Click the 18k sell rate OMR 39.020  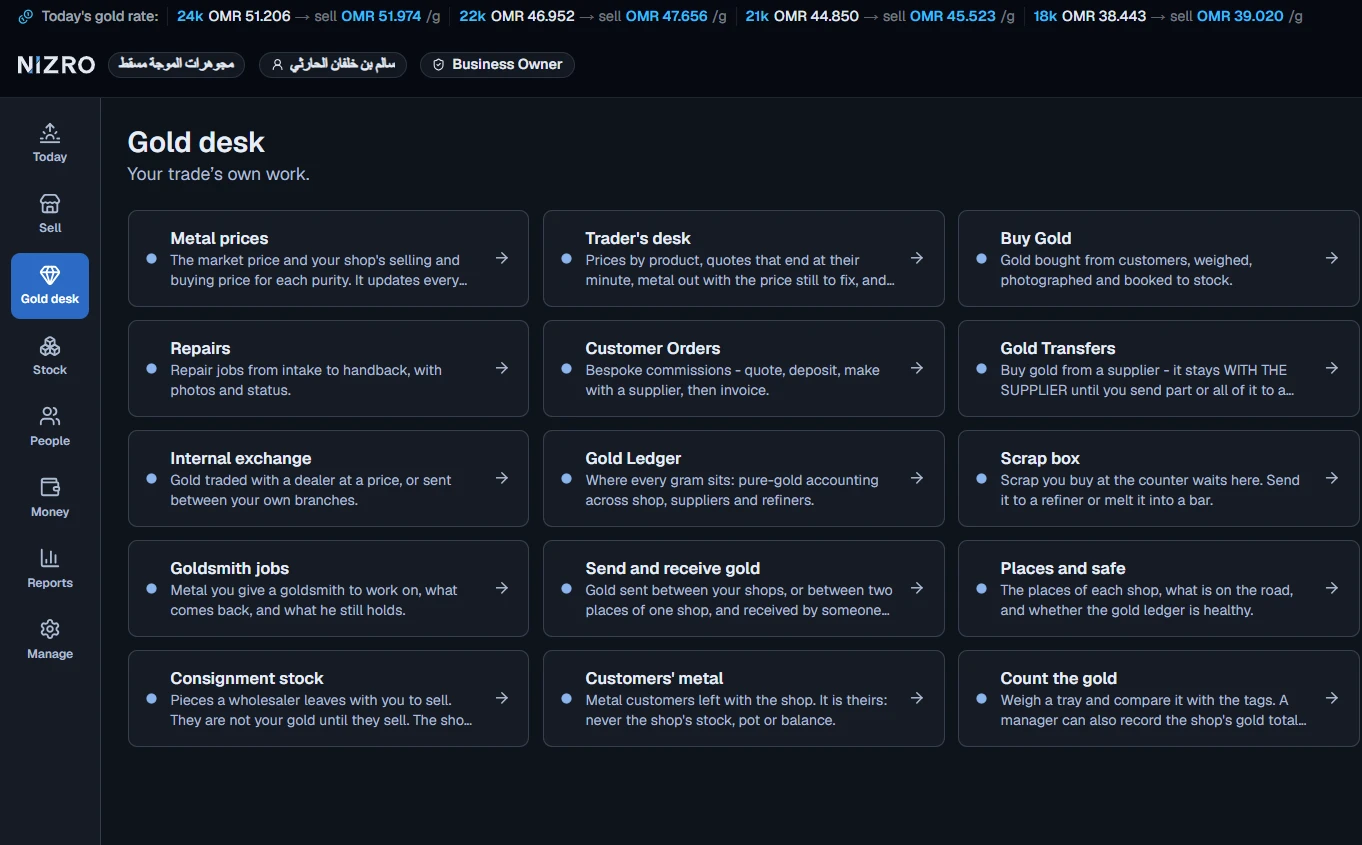click(1240, 17)
